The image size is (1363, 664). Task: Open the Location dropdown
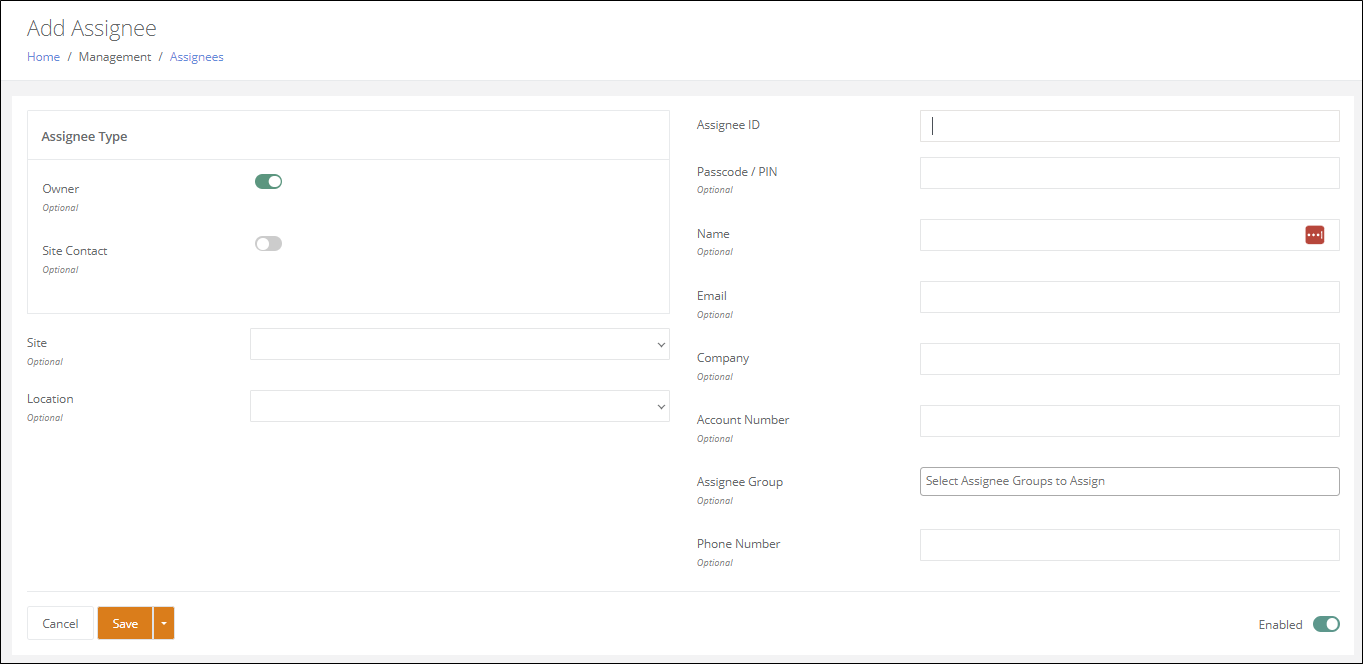[460, 406]
